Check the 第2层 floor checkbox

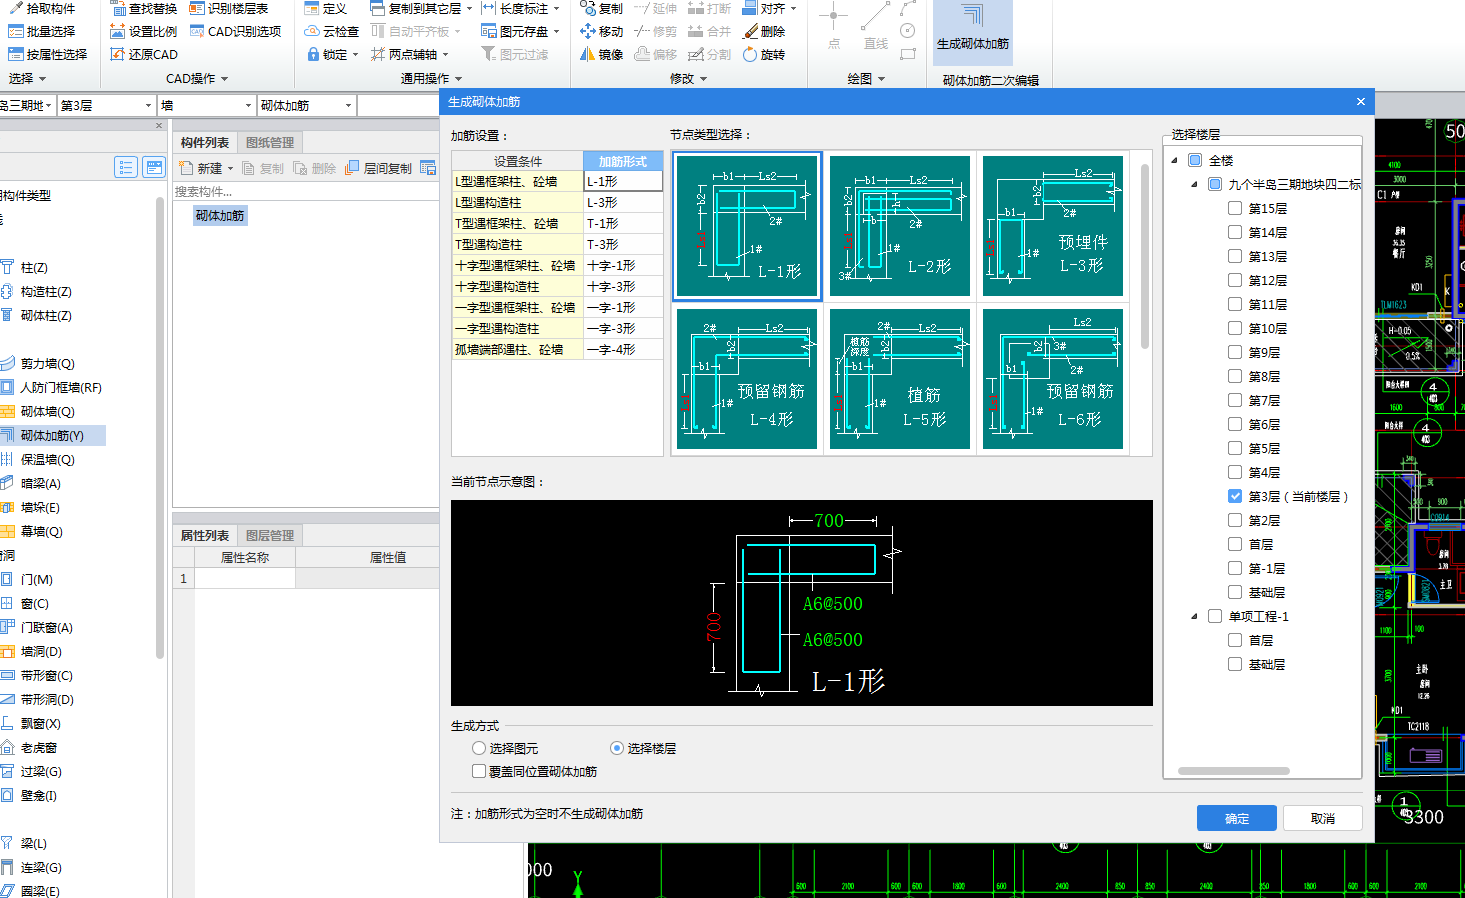tap(1235, 520)
